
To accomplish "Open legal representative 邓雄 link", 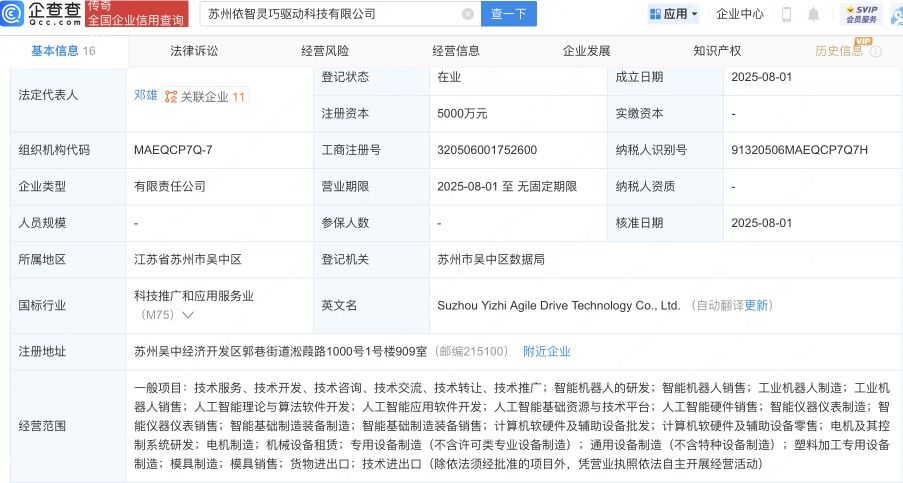I will tap(146, 95).
